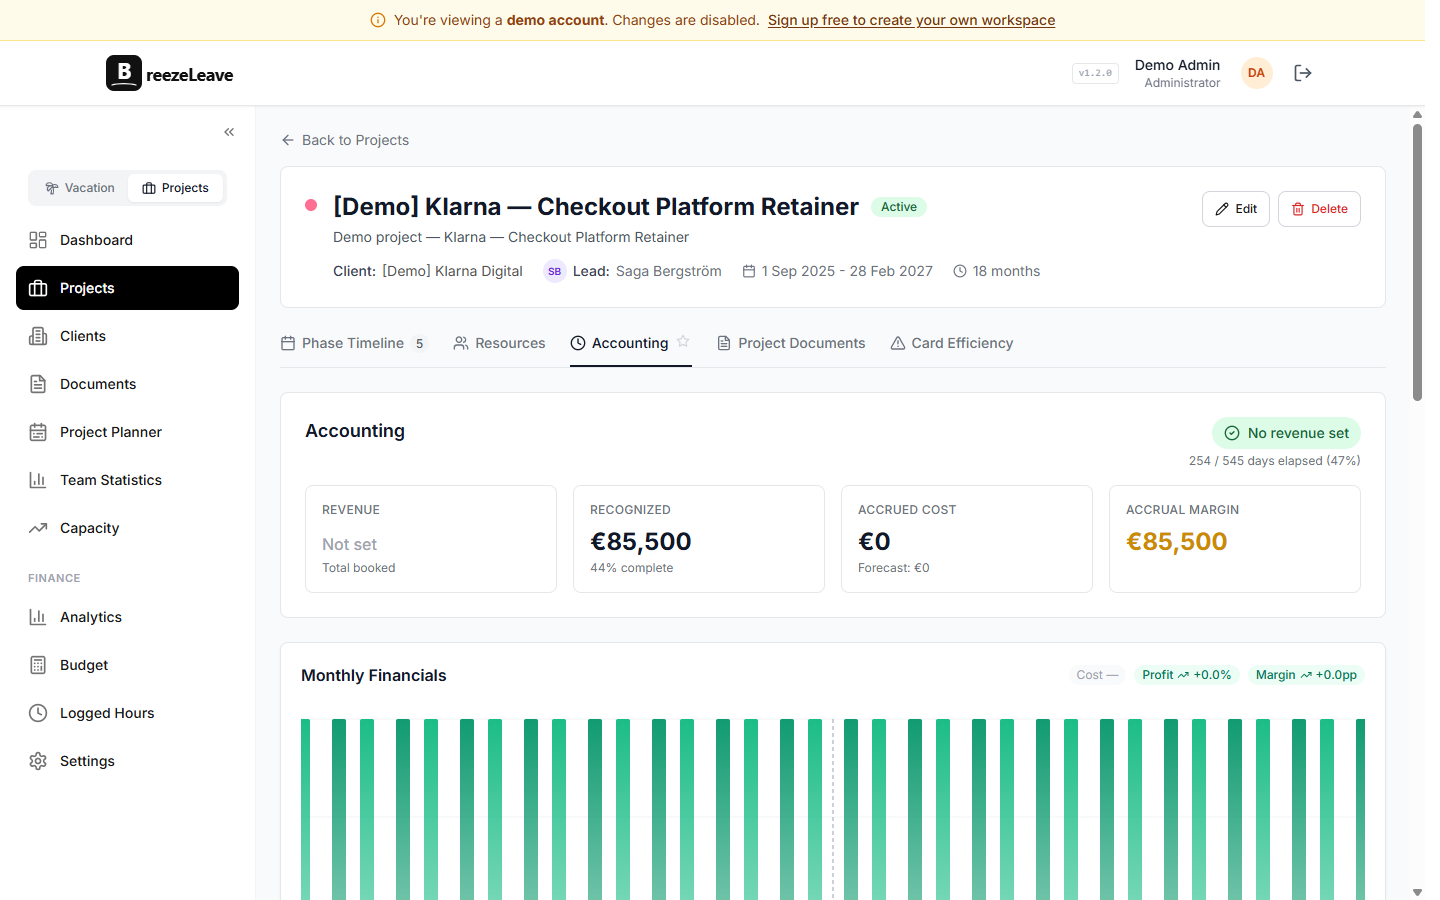1440x900 pixels.
Task: Open the Project Documents tab
Action: 791,343
